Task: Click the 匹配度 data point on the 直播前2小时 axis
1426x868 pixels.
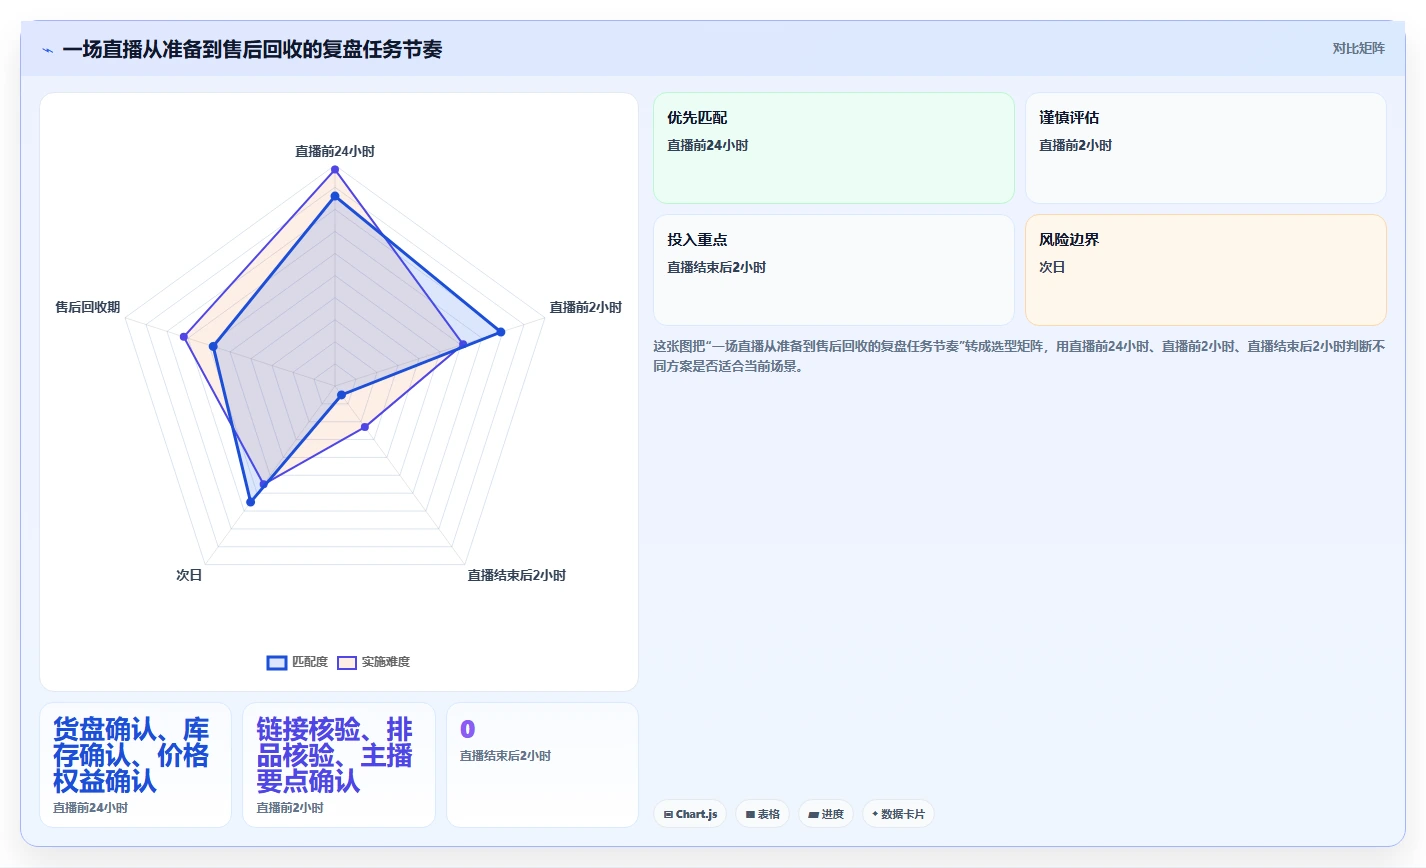Action: click(x=501, y=332)
